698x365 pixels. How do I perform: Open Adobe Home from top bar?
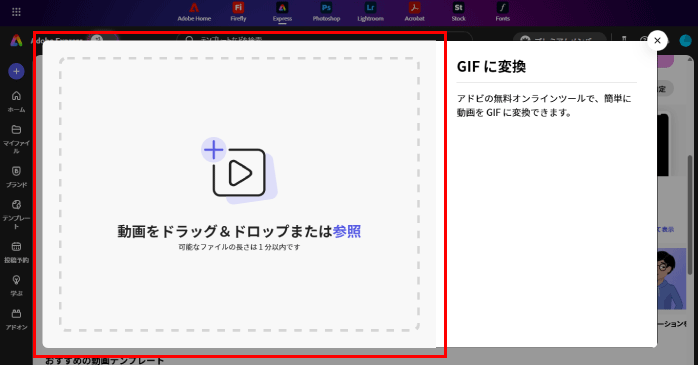click(194, 12)
